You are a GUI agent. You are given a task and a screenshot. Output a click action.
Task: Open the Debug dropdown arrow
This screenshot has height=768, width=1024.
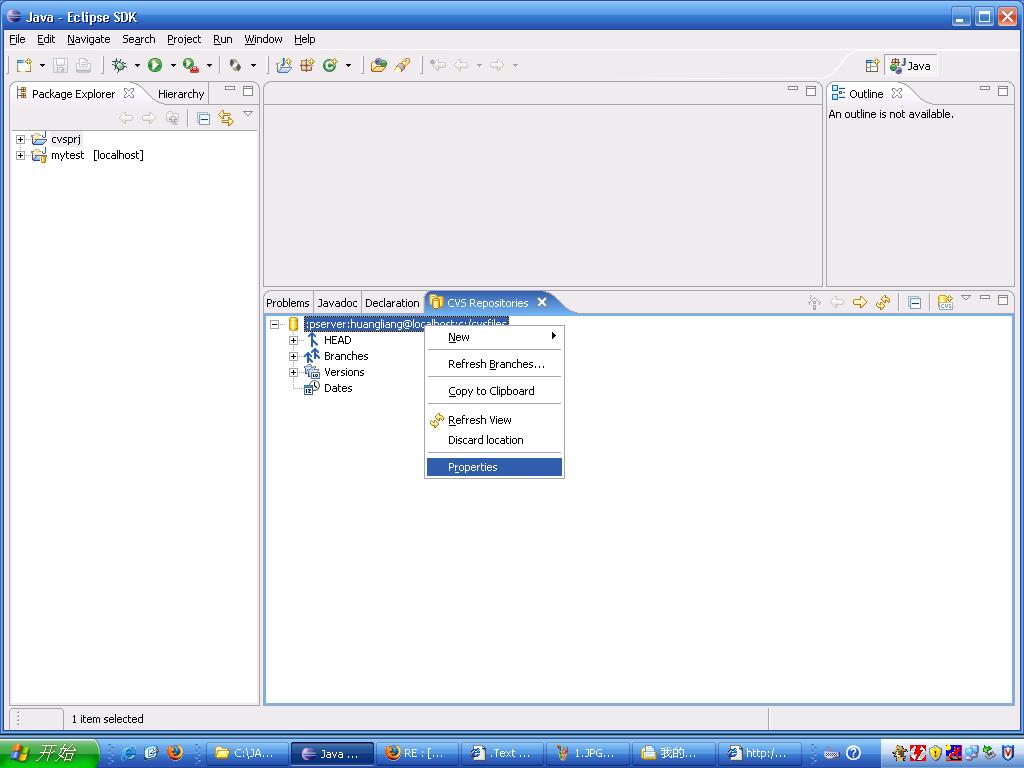pos(137,65)
